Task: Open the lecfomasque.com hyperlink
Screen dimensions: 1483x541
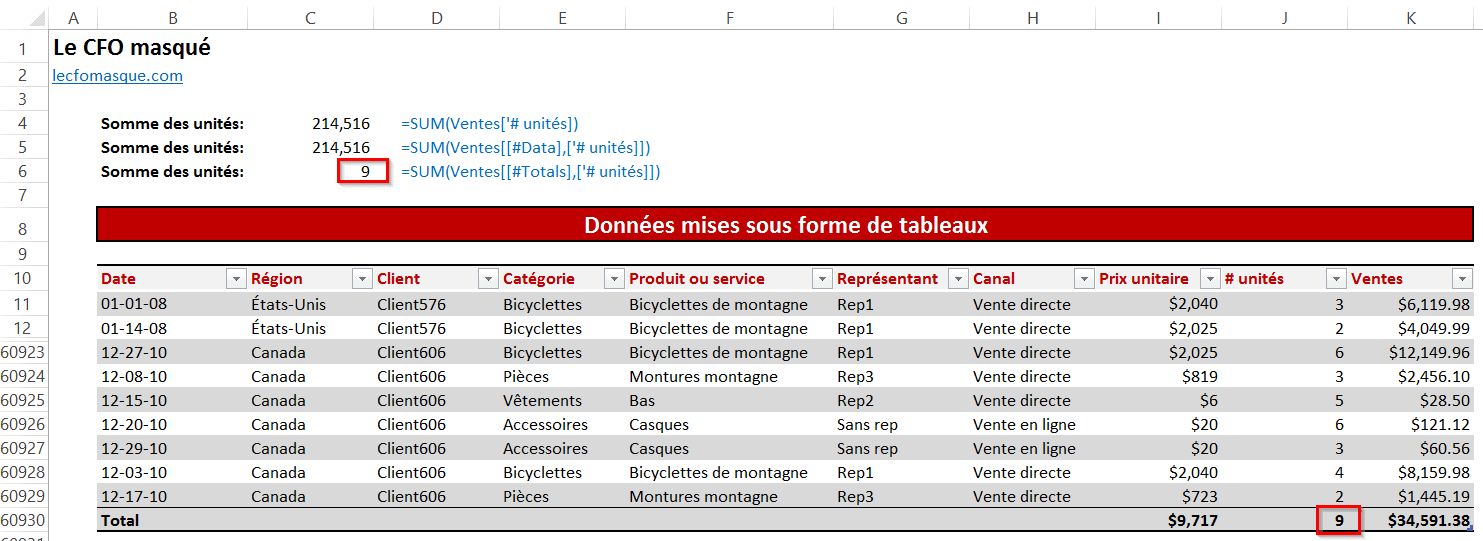Action: click(117, 76)
